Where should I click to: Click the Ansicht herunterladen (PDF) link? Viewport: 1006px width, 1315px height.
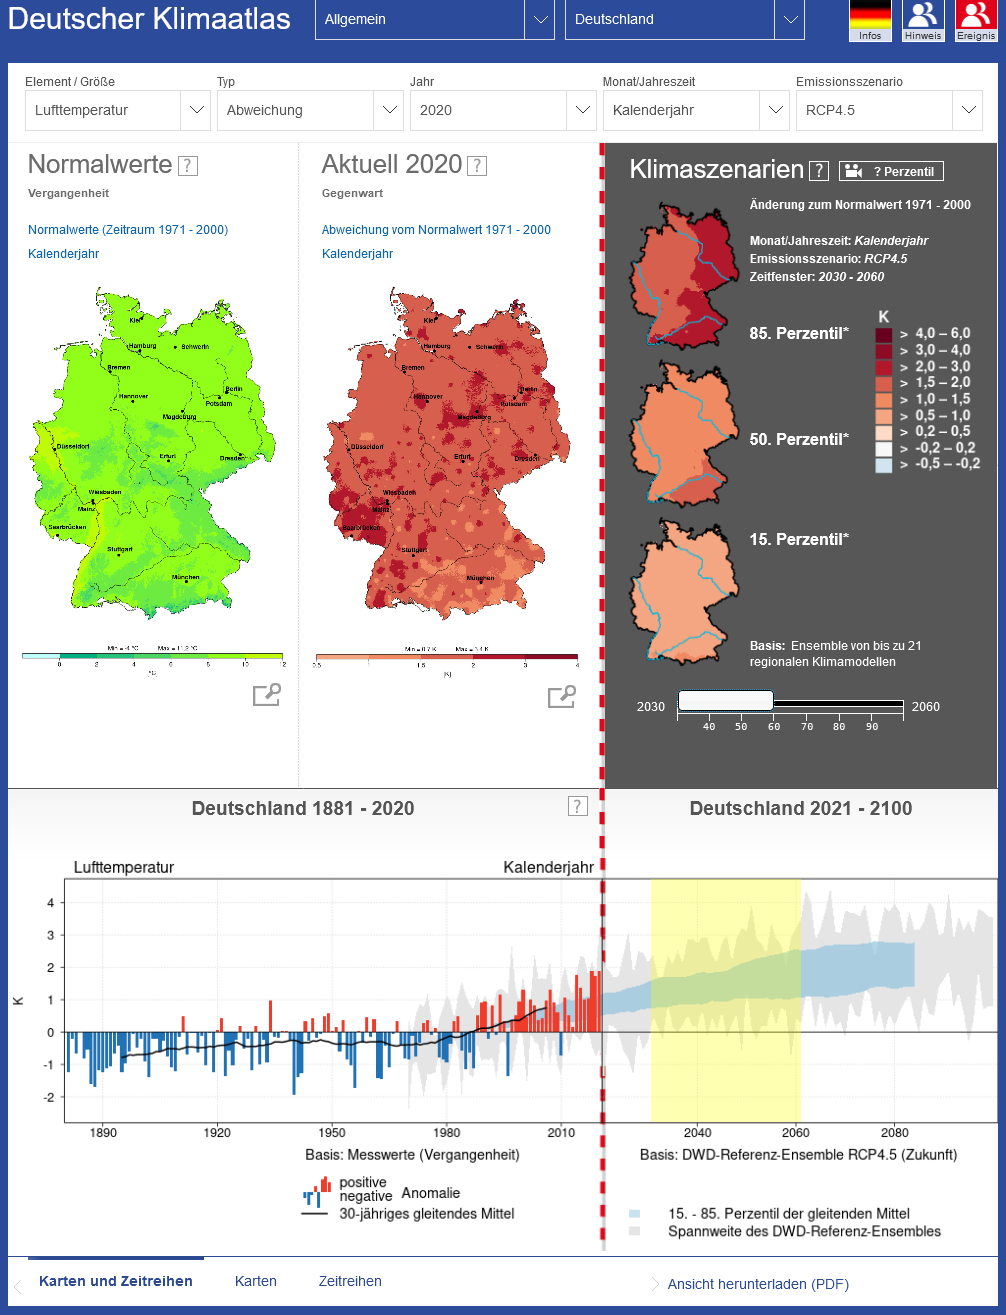758,1284
